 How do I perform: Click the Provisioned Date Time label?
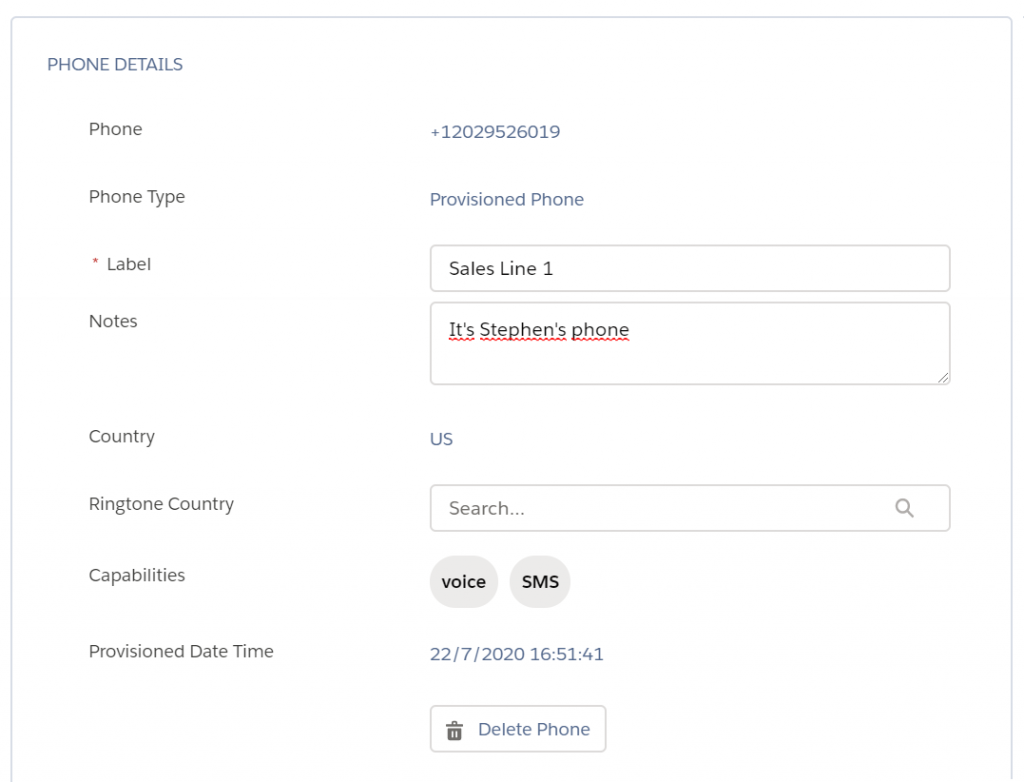[181, 651]
